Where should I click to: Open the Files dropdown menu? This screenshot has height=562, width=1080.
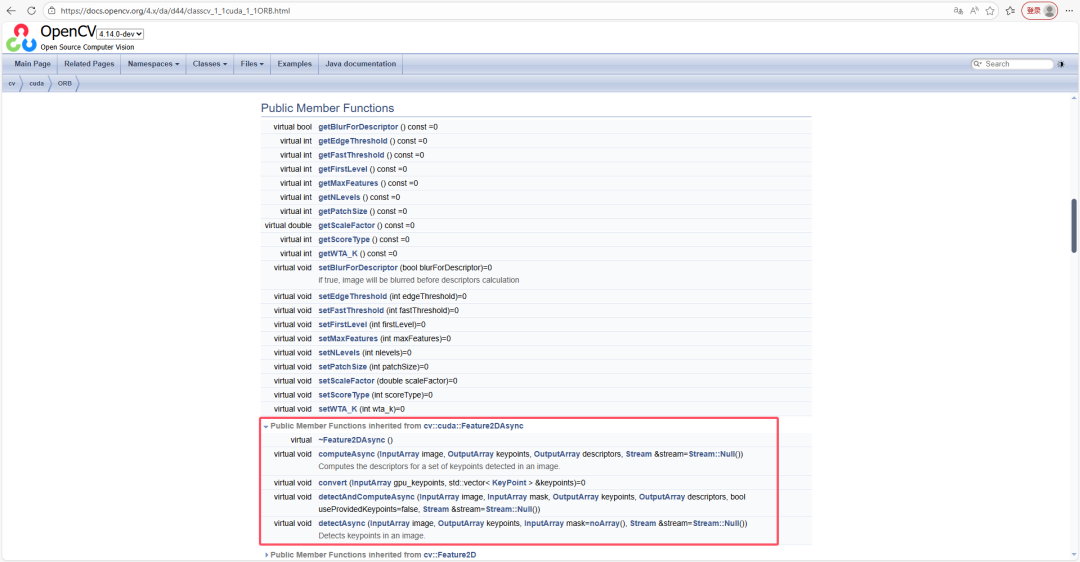(251, 64)
